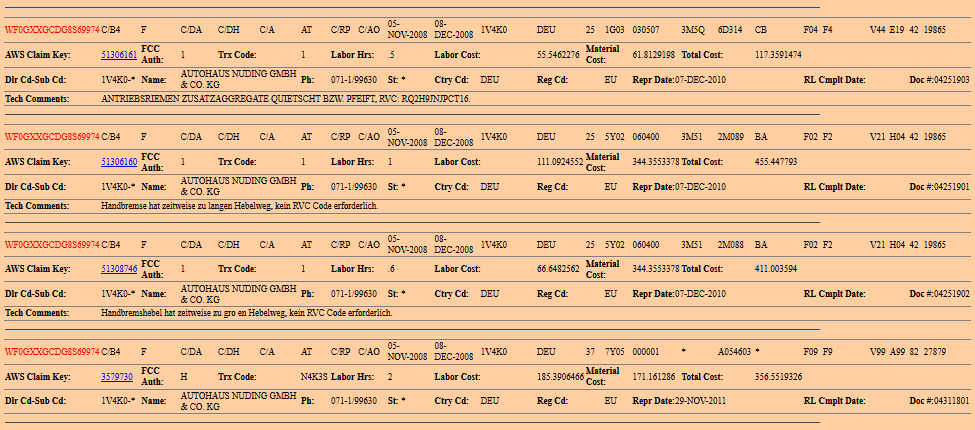Open AWS claim key 51306160 link
The image size is (975, 430).
click(x=119, y=161)
